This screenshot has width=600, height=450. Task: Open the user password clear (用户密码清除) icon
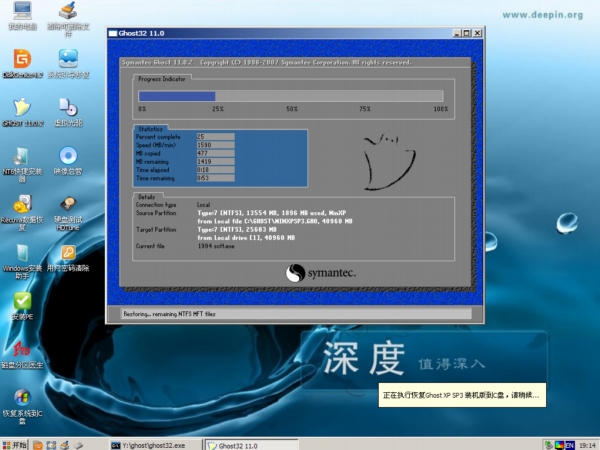(x=68, y=258)
